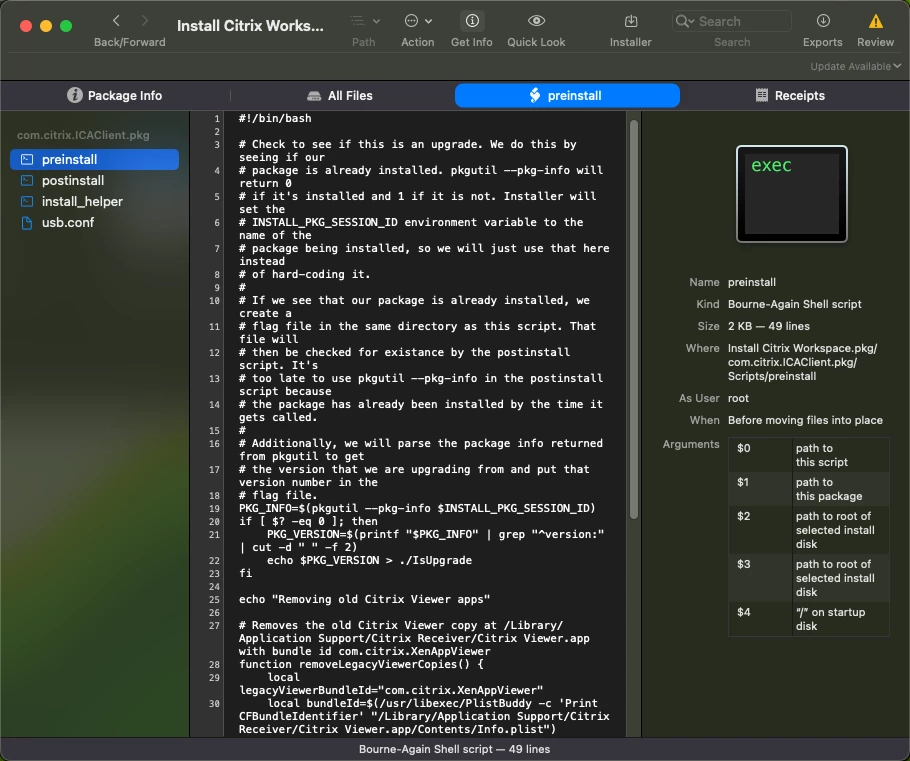Switch to the Receipts tab
Image resolution: width=910 pixels, height=761 pixels.
(x=790, y=95)
